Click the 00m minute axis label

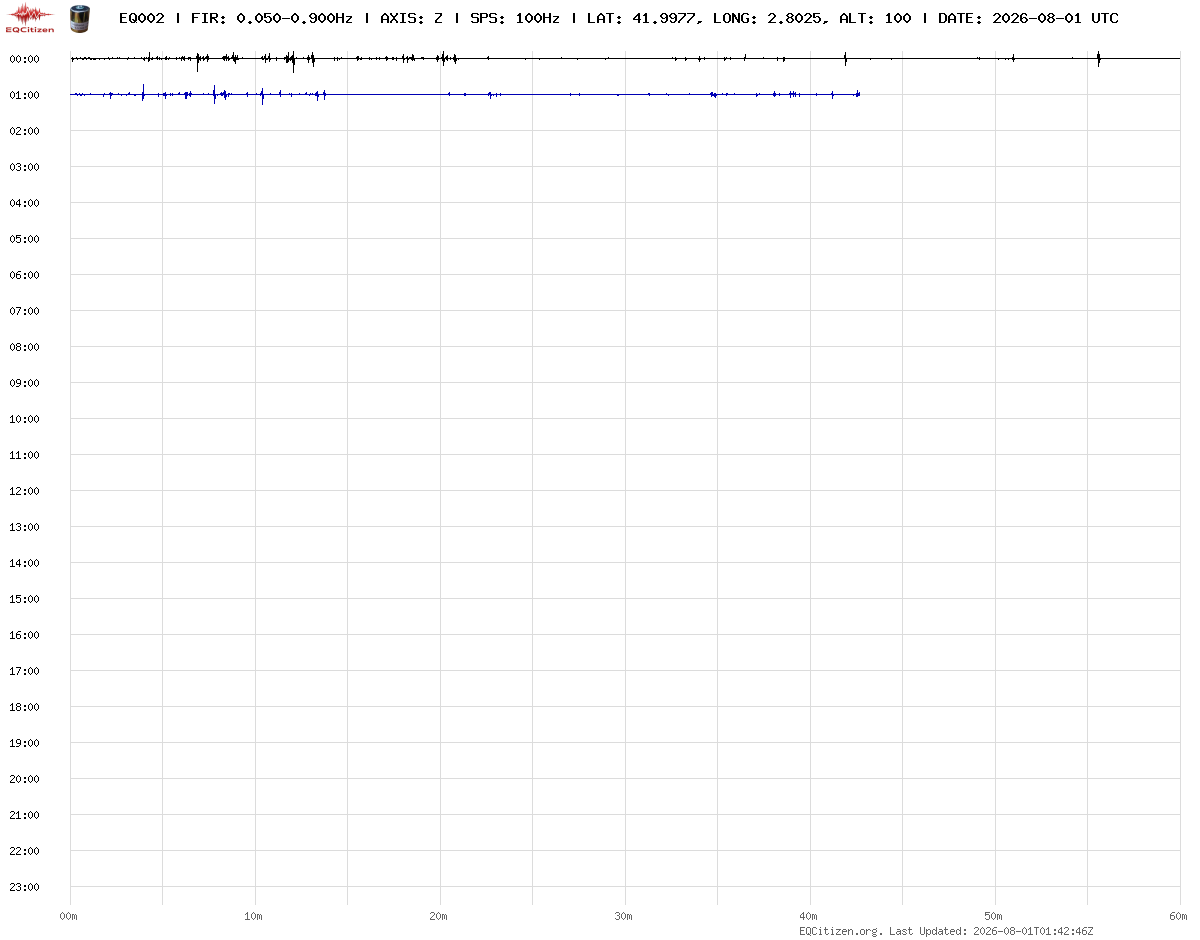[68, 916]
